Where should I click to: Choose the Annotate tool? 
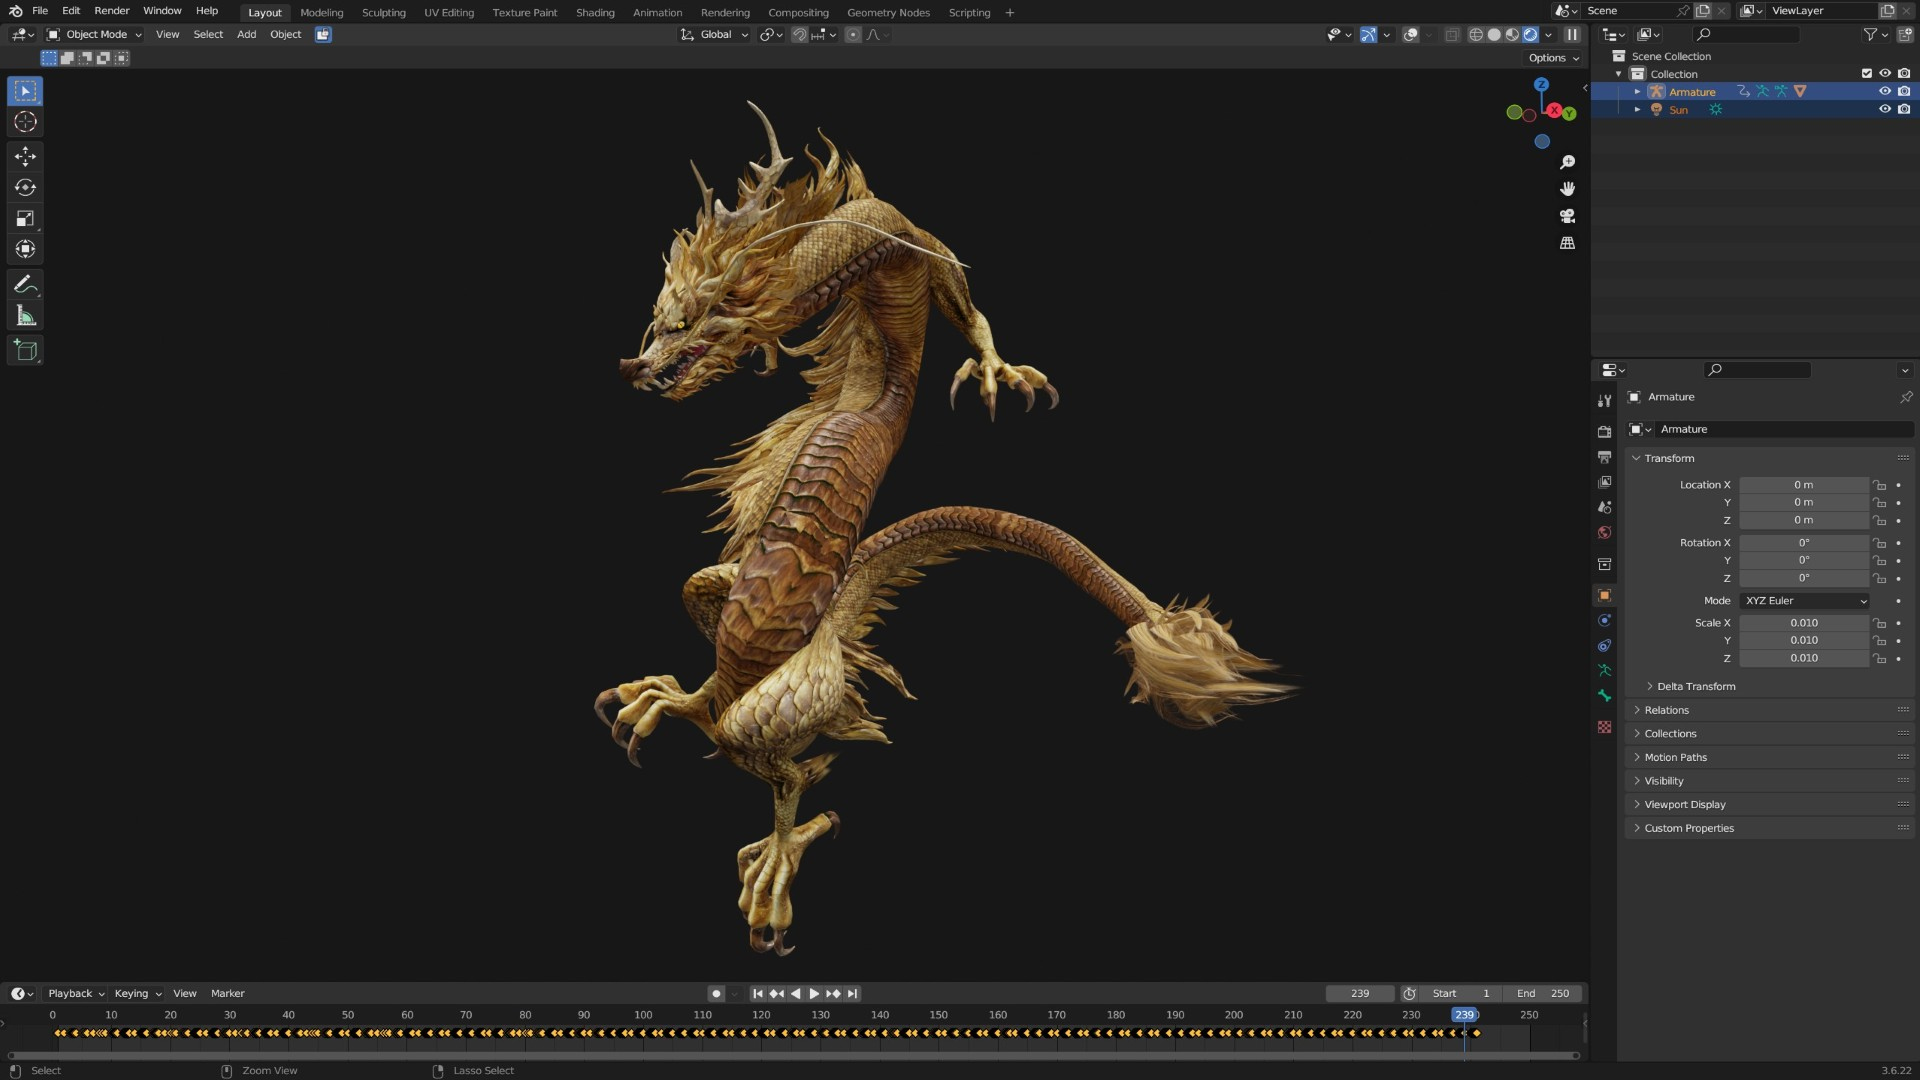tap(25, 285)
